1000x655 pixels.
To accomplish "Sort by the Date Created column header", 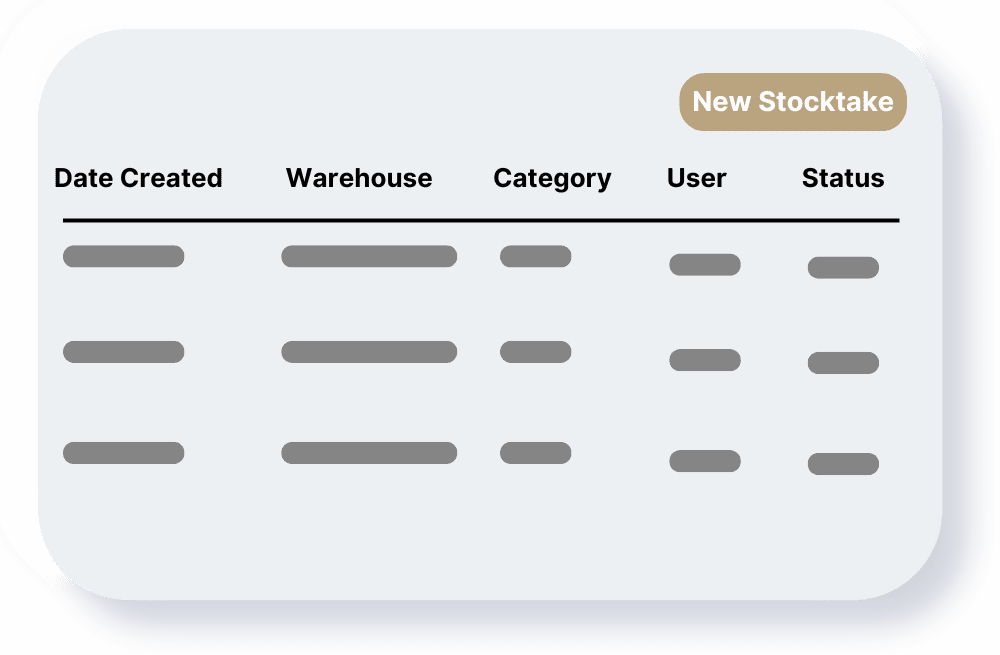I will click(138, 179).
